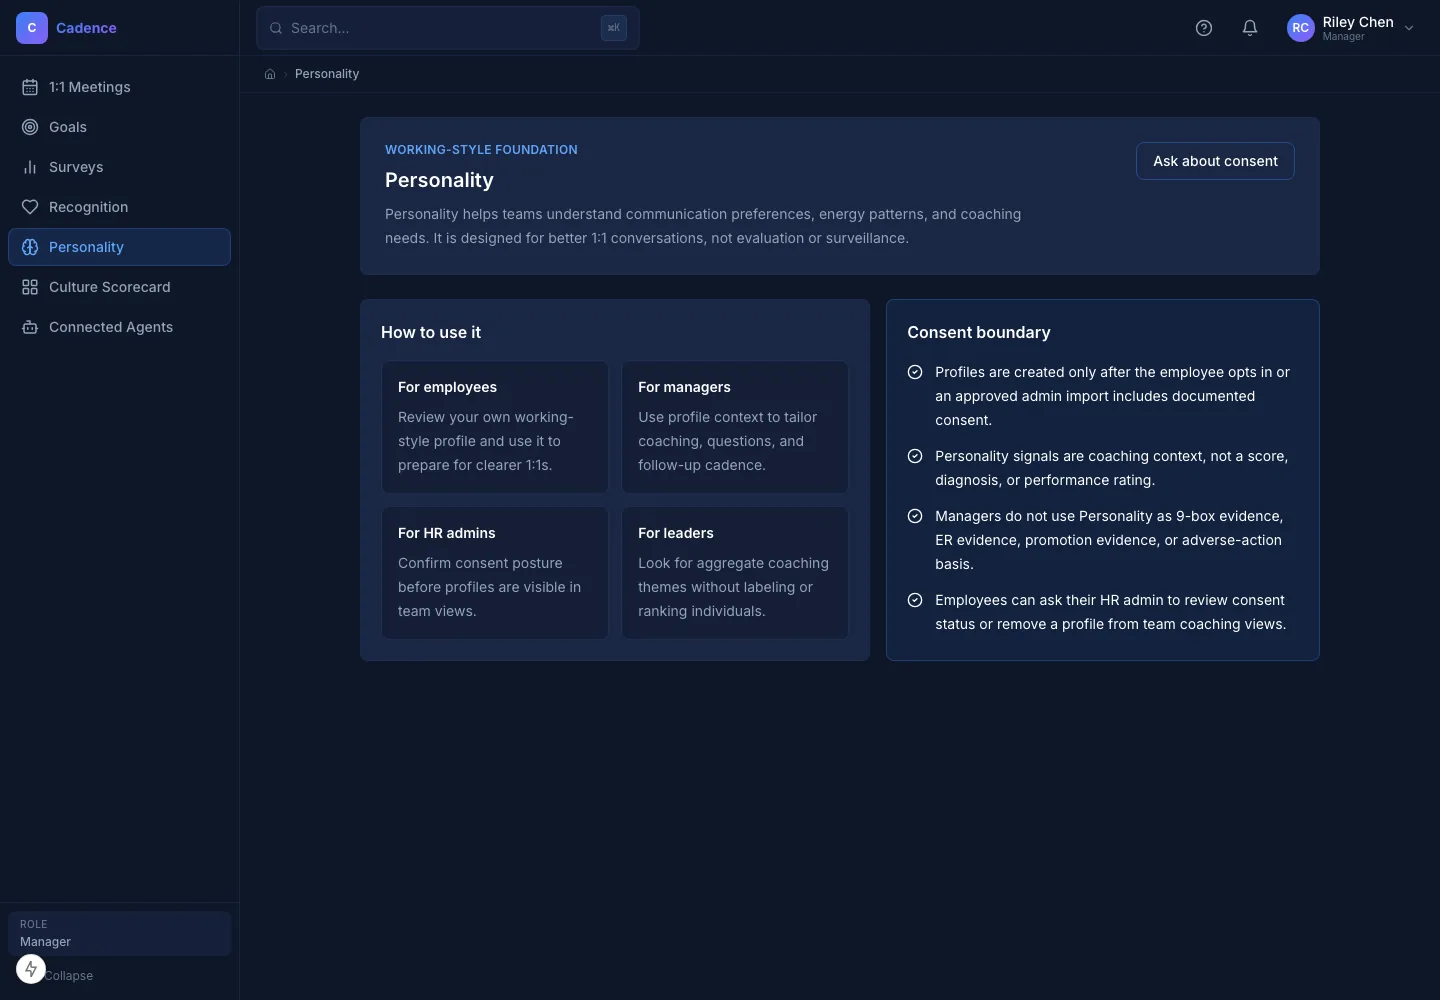The width and height of the screenshot is (1440, 1000).
Task: Click the search magnifier icon
Action: (276, 28)
